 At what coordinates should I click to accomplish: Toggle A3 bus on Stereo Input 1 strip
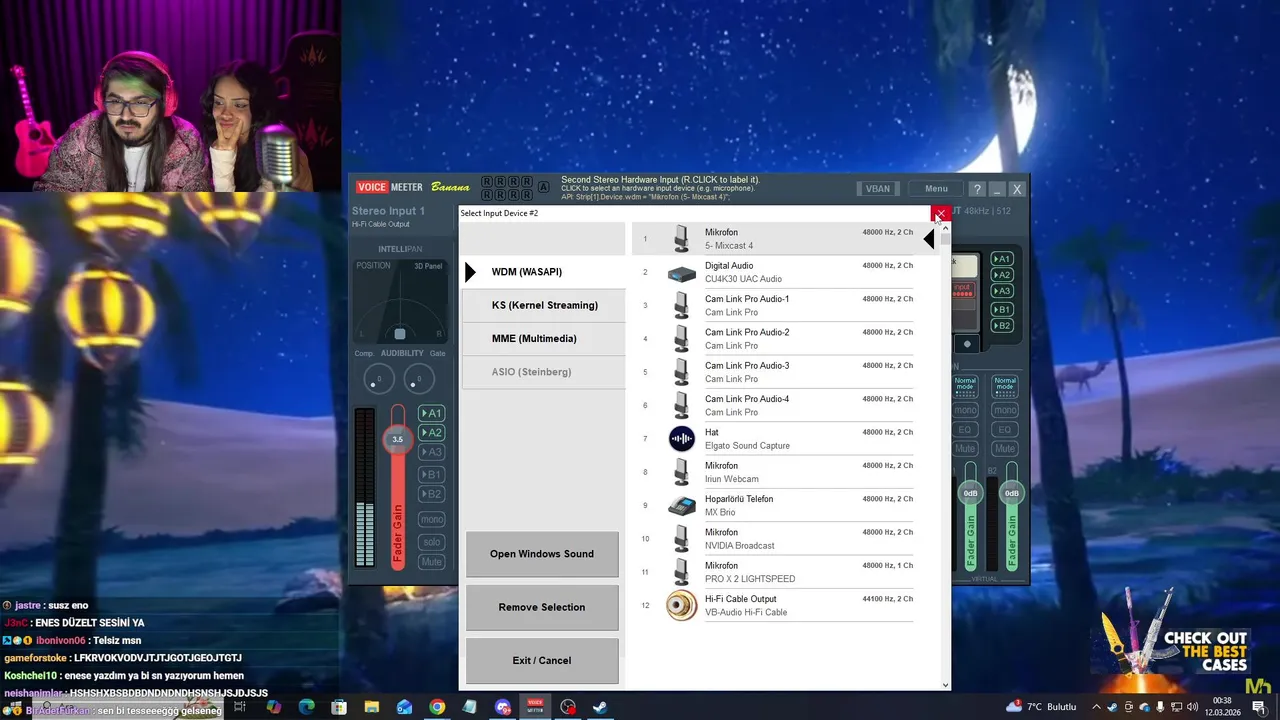point(431,452)
